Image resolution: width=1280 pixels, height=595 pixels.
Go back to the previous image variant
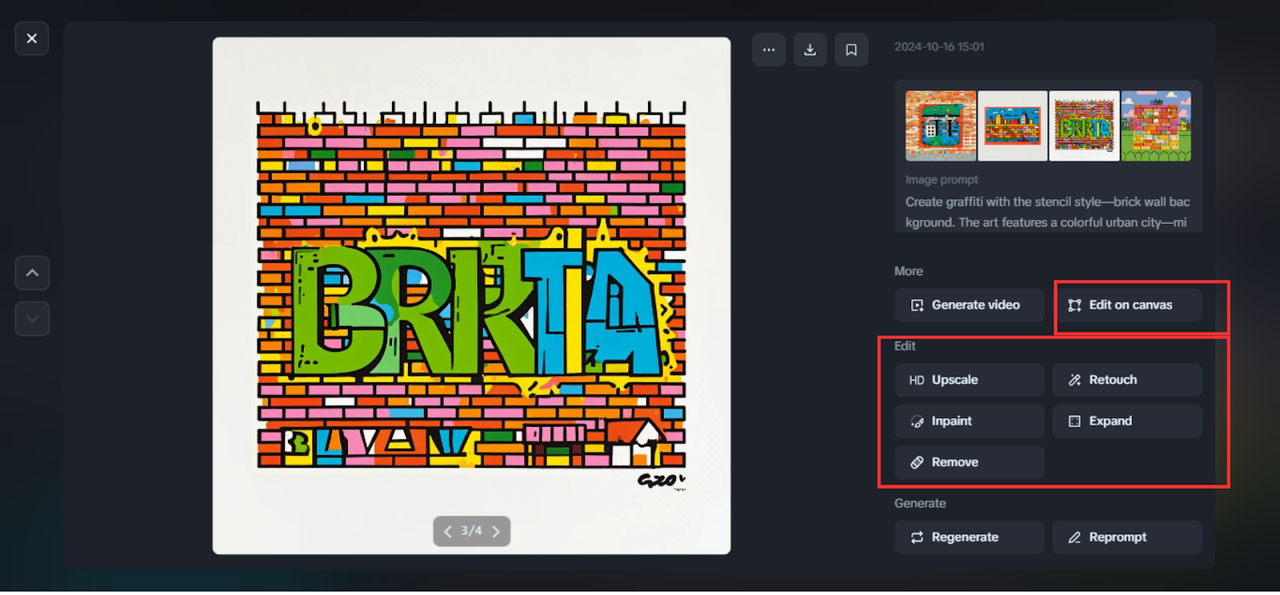pyautogui.click(x=448, y=531)
